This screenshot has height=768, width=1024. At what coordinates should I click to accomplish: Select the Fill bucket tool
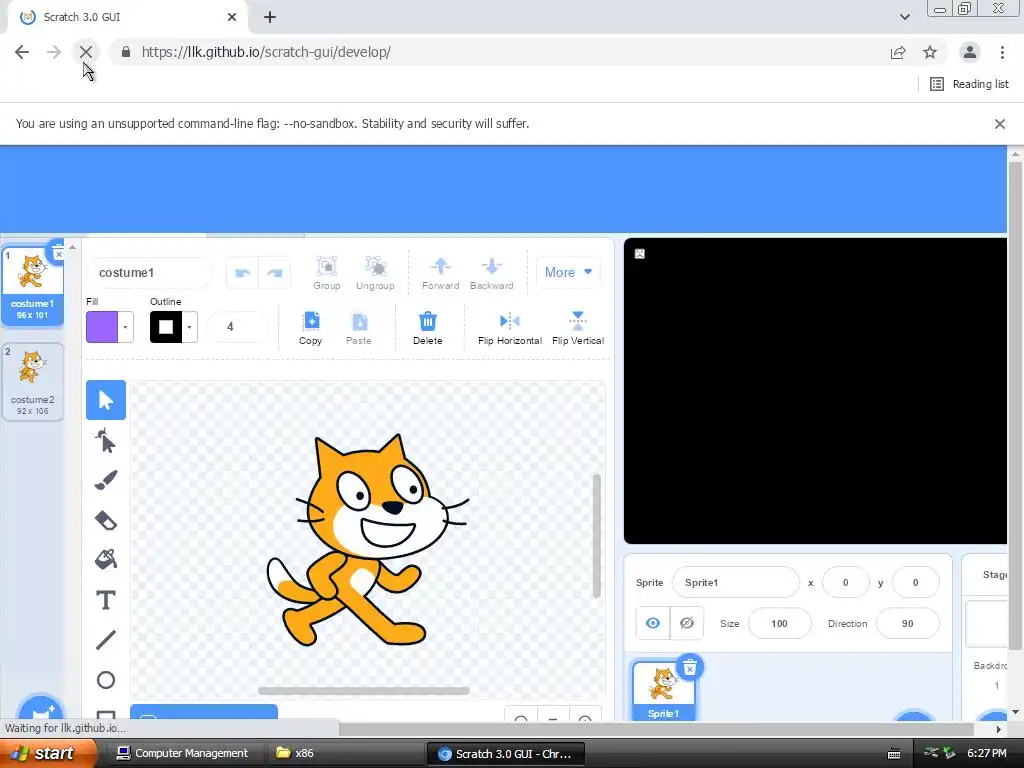[x=106, y=560]
